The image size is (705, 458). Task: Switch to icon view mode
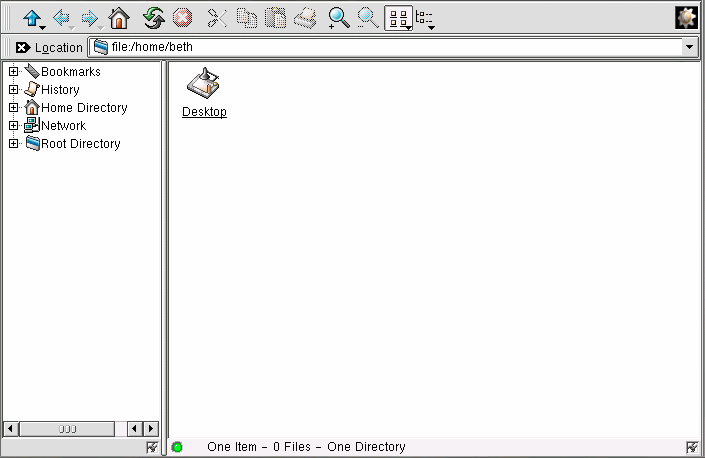397,17
